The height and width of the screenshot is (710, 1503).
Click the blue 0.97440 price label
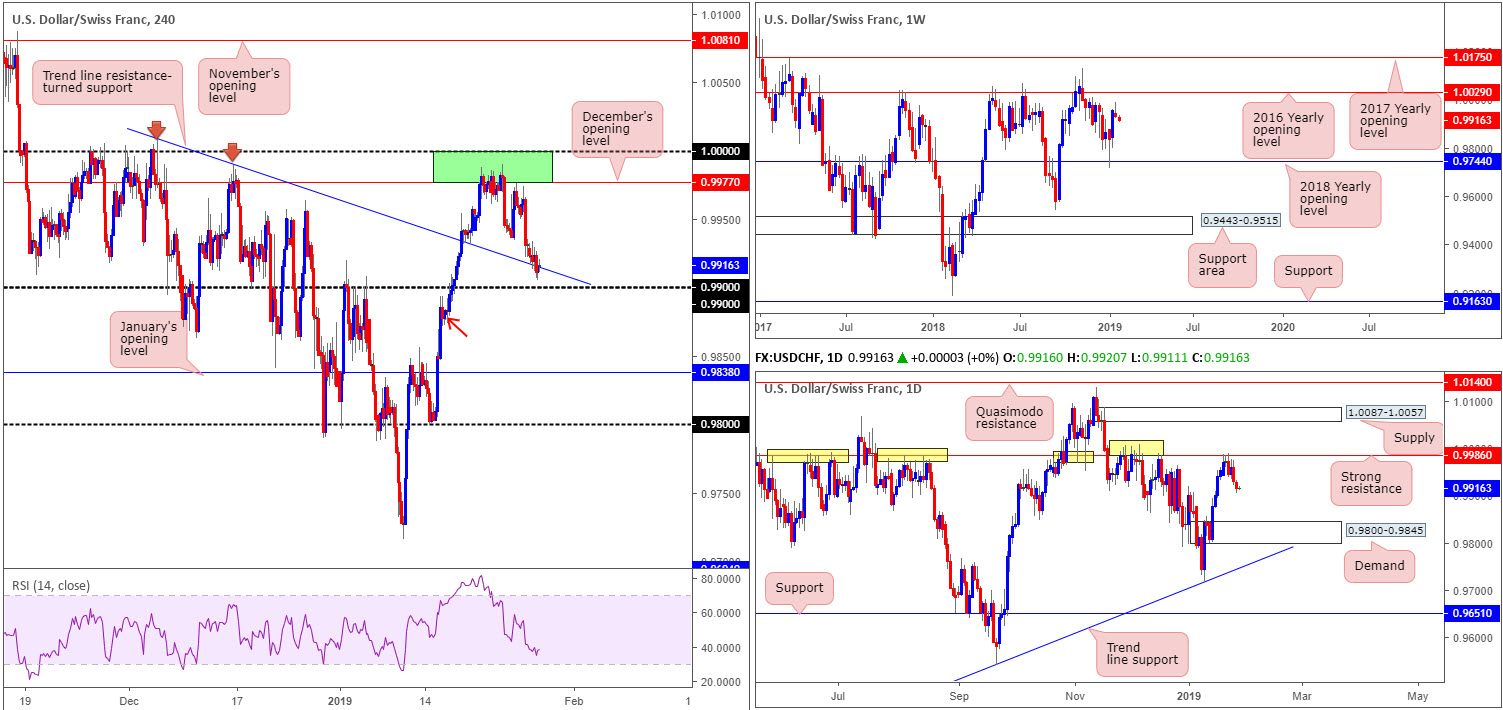pyautogui.click(x=1473, y=160)
